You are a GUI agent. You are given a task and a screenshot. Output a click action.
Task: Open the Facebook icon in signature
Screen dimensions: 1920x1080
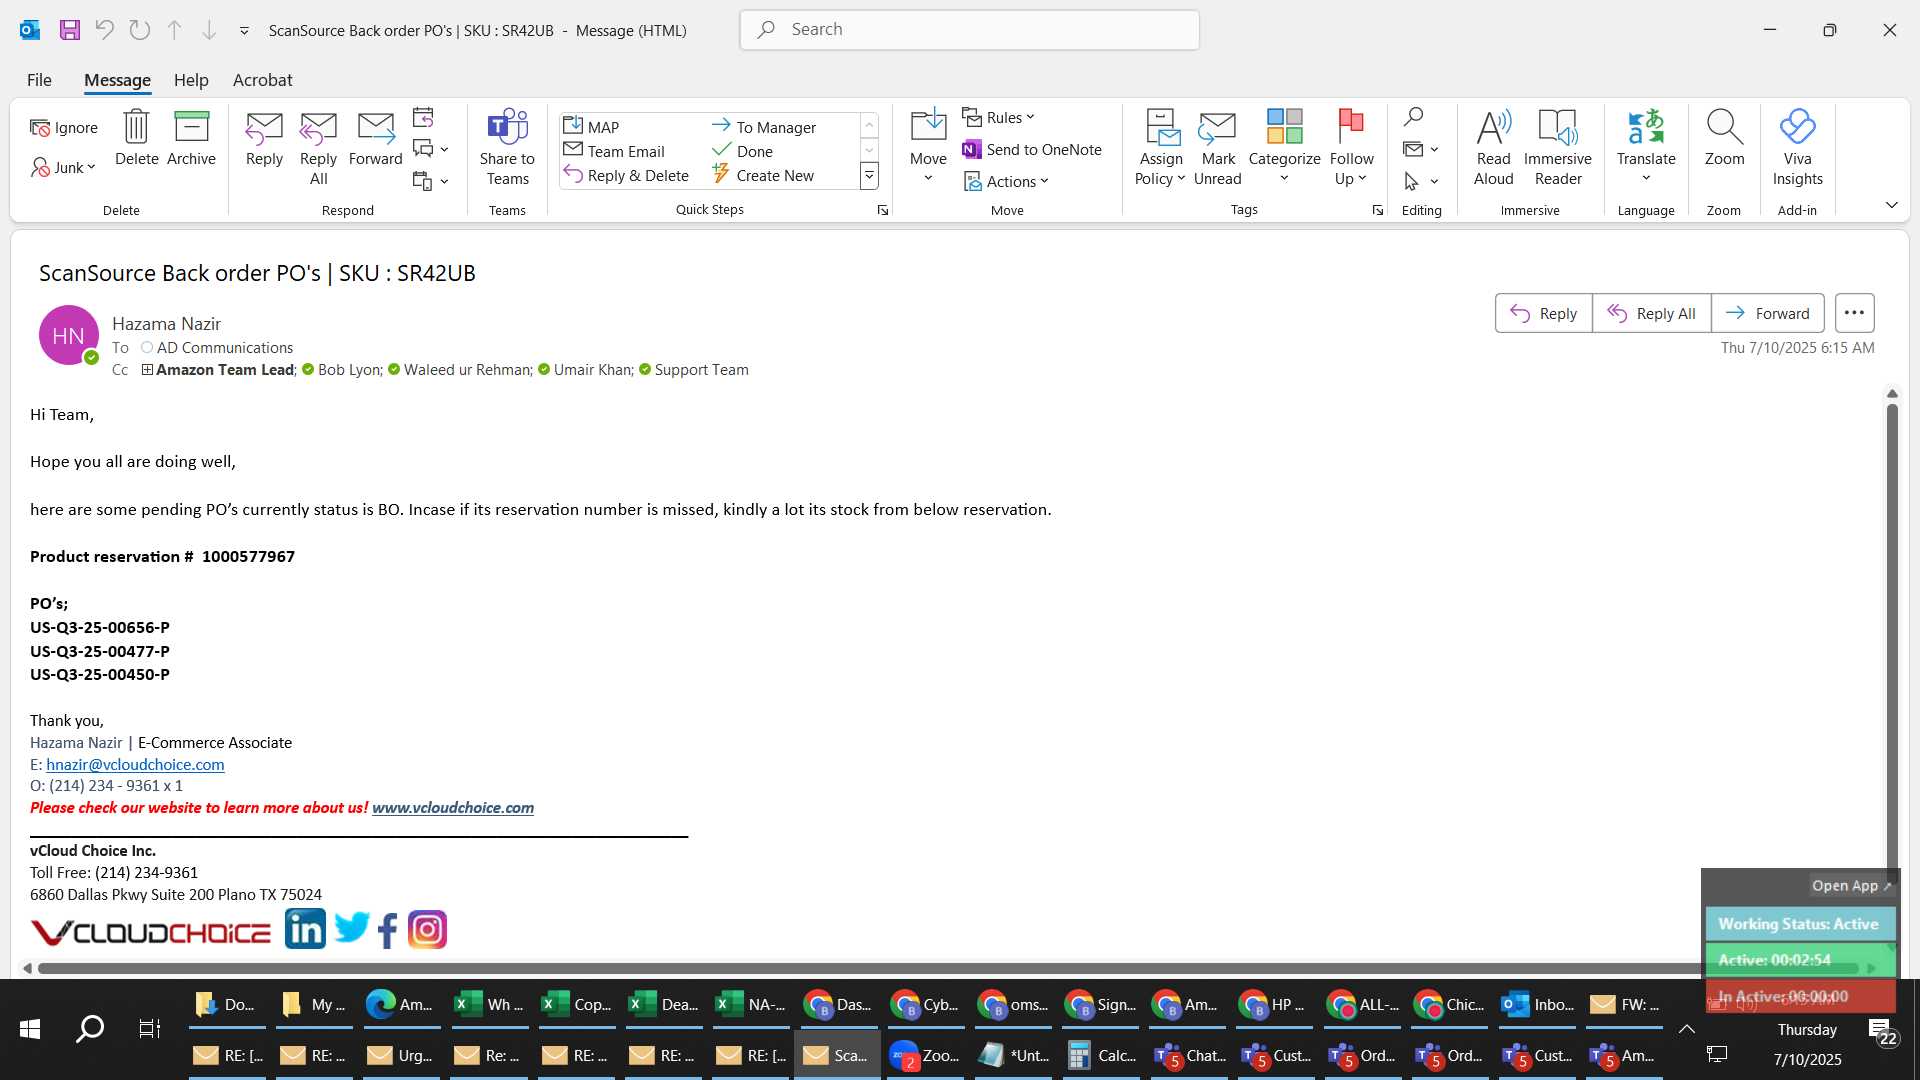click(x=387, y=930)
